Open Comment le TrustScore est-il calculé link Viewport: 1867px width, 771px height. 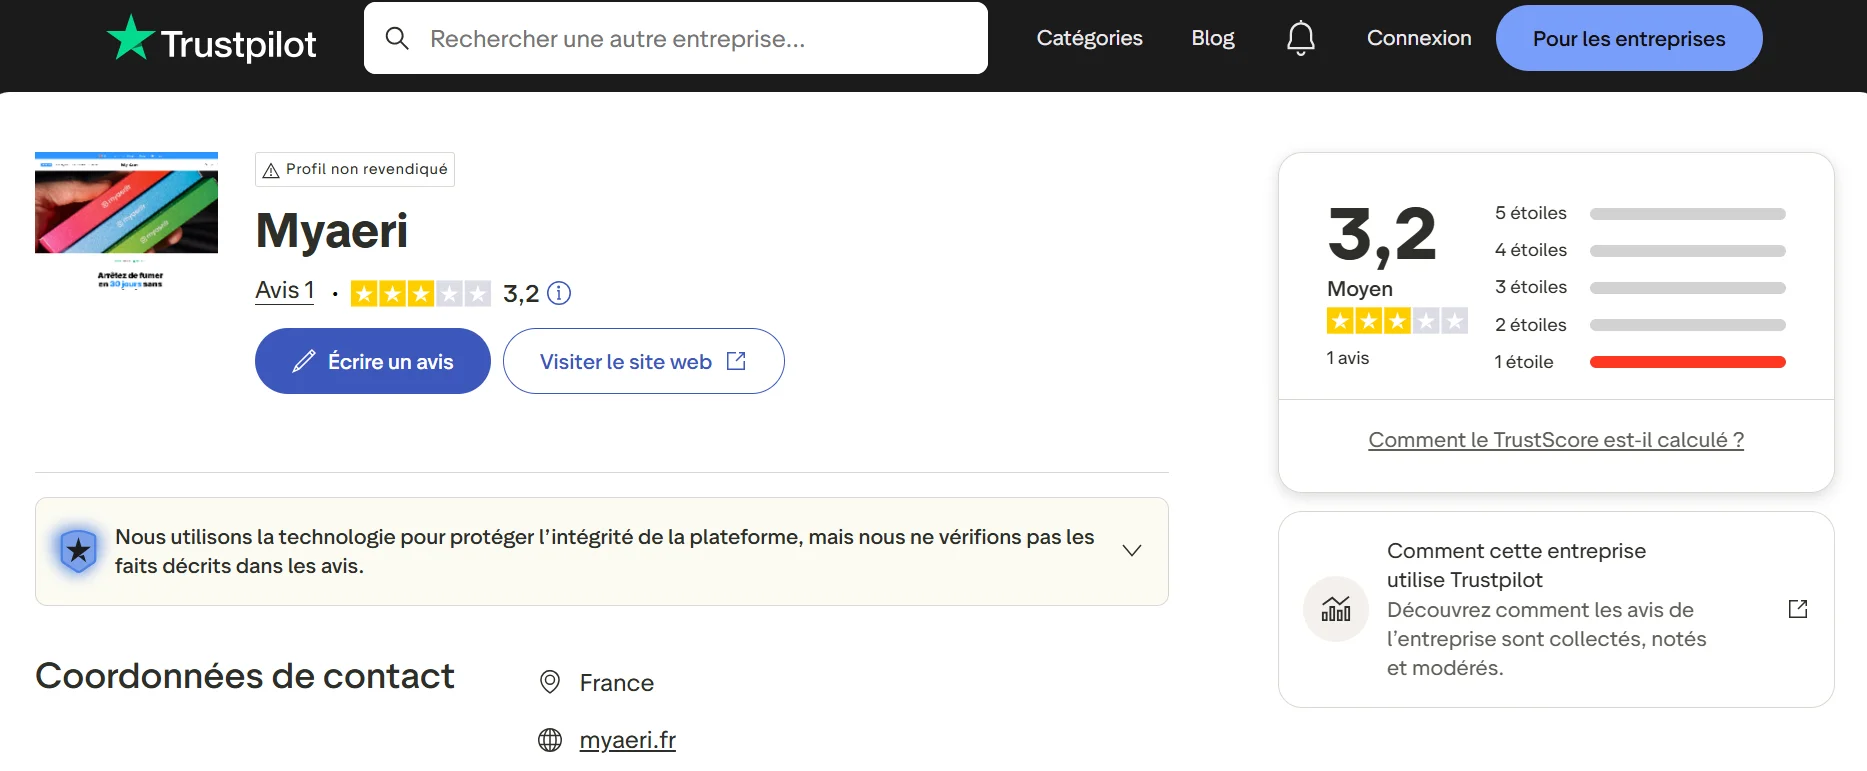pyautogui.click(x=1556, y=440)
